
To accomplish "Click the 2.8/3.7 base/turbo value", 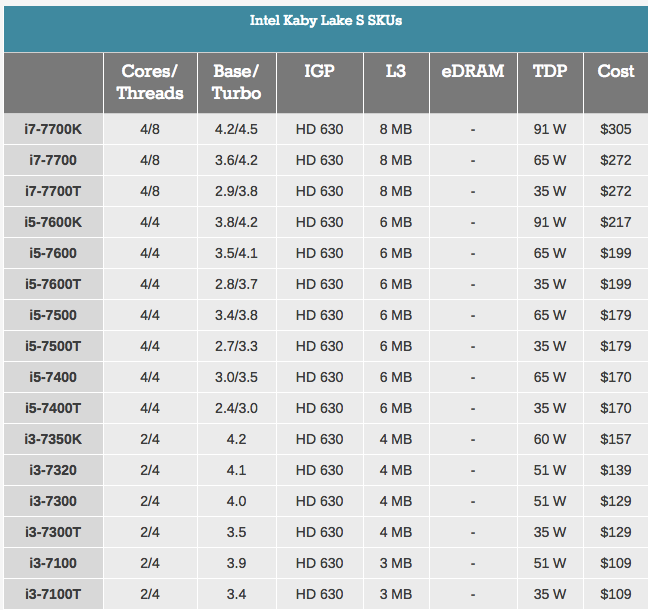I will (236, 284).
